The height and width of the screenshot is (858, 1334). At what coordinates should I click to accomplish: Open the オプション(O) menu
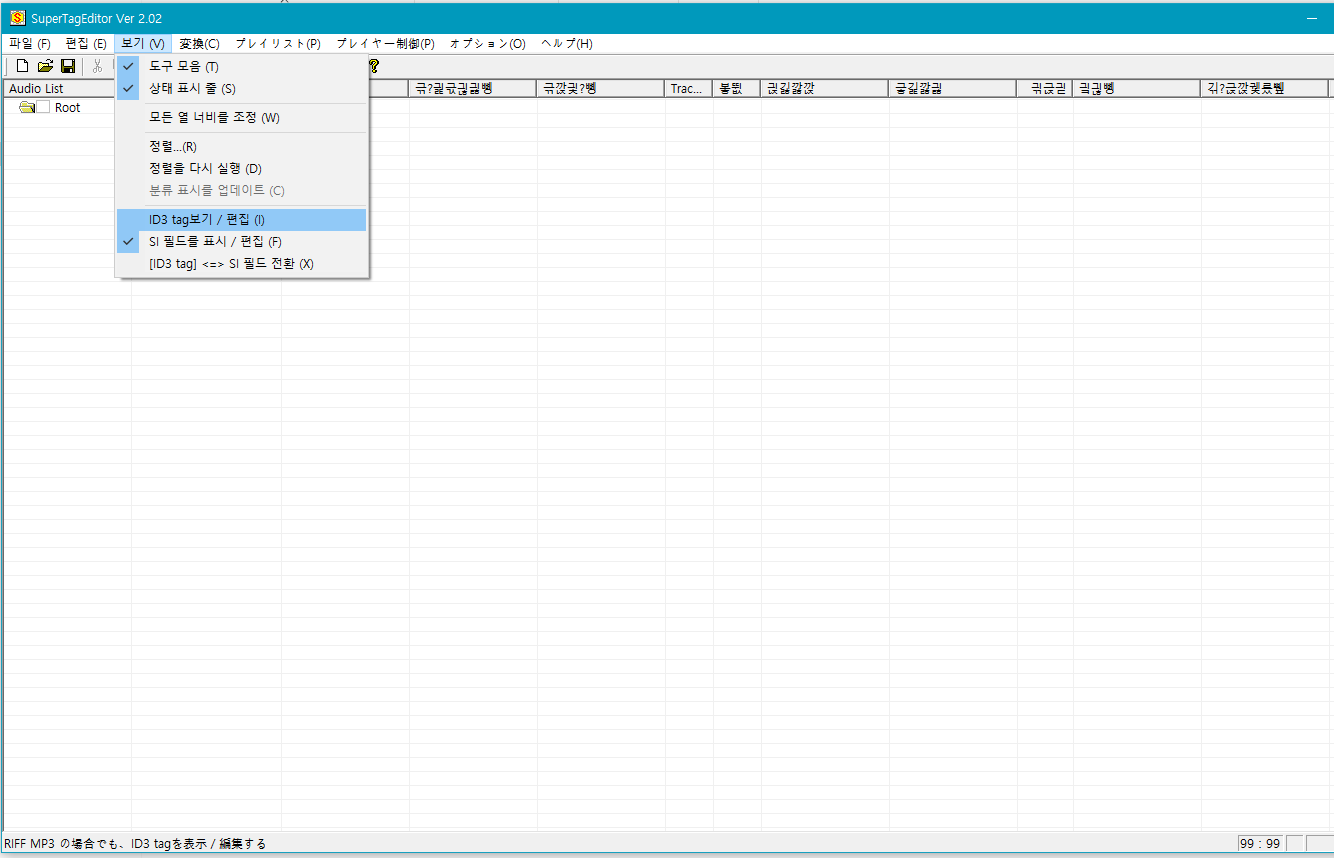click(x=487, y=44)
